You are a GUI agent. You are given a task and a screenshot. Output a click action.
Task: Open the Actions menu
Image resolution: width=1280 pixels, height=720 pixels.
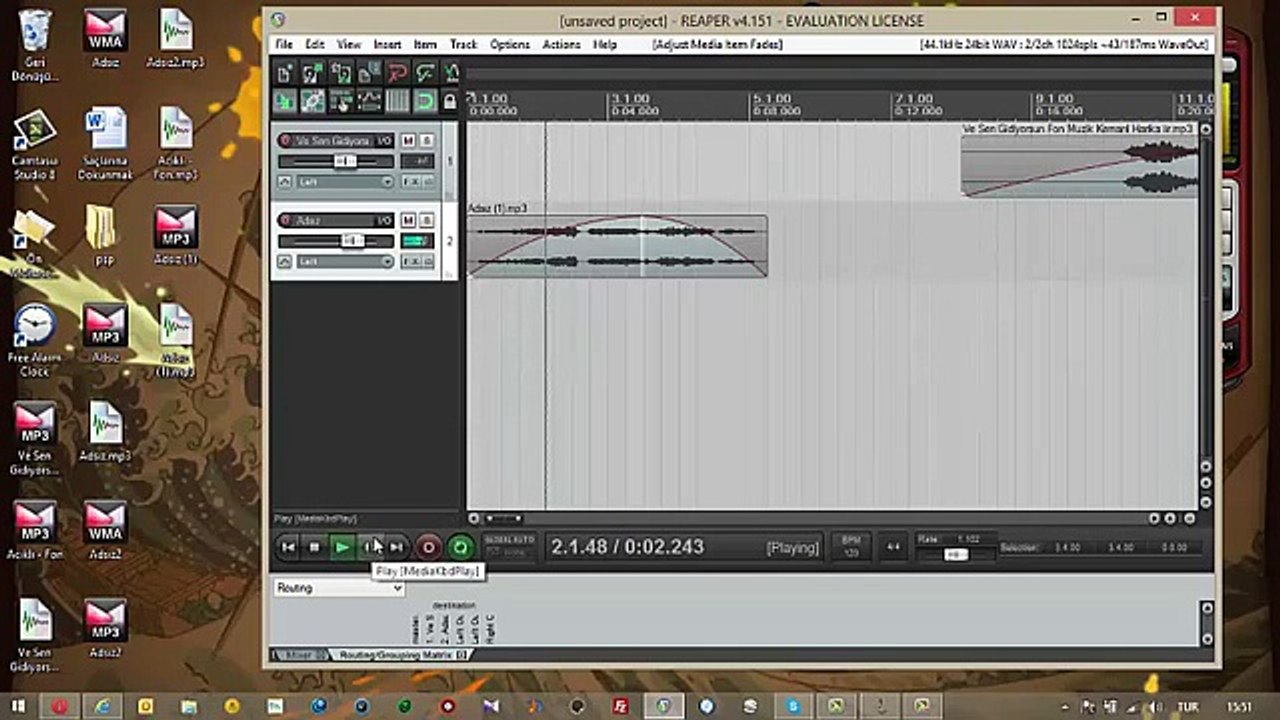(x=561, y=44)
